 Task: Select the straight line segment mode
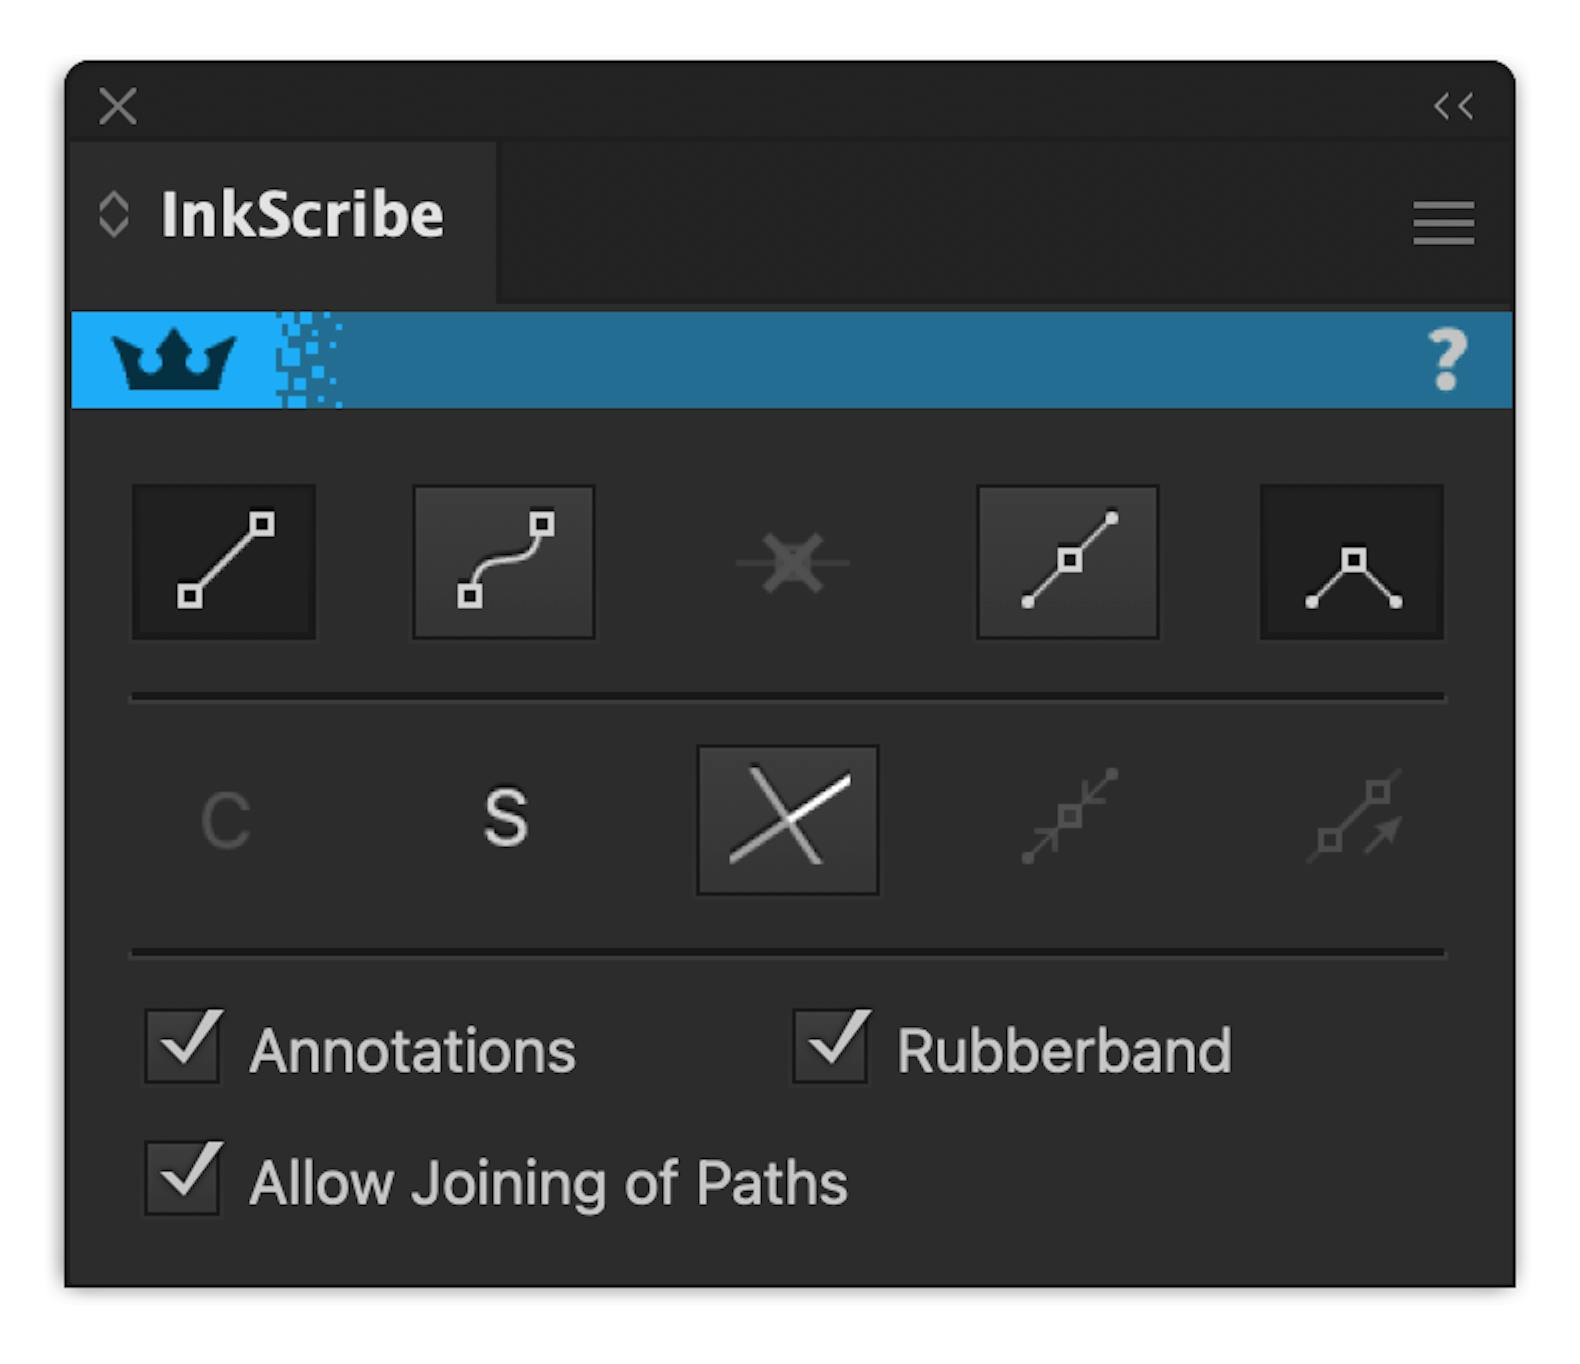click(x=223, y=561)
